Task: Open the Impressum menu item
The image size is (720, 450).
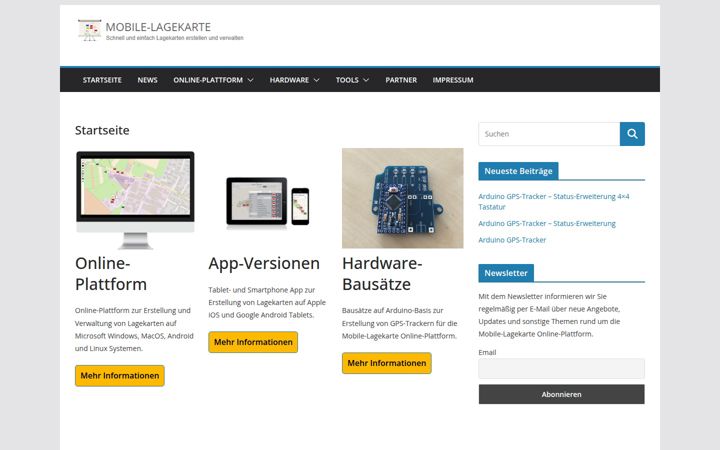Action: [453, 80]
